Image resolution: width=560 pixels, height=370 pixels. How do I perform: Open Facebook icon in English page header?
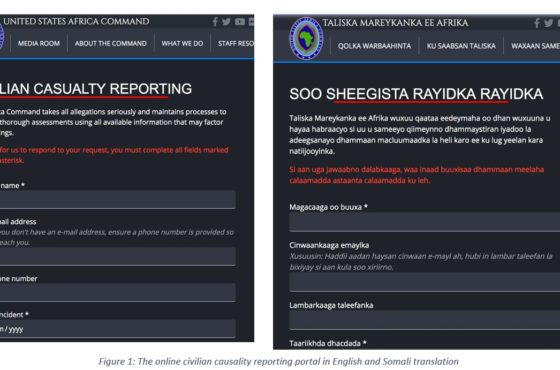[x=215, y=22]
